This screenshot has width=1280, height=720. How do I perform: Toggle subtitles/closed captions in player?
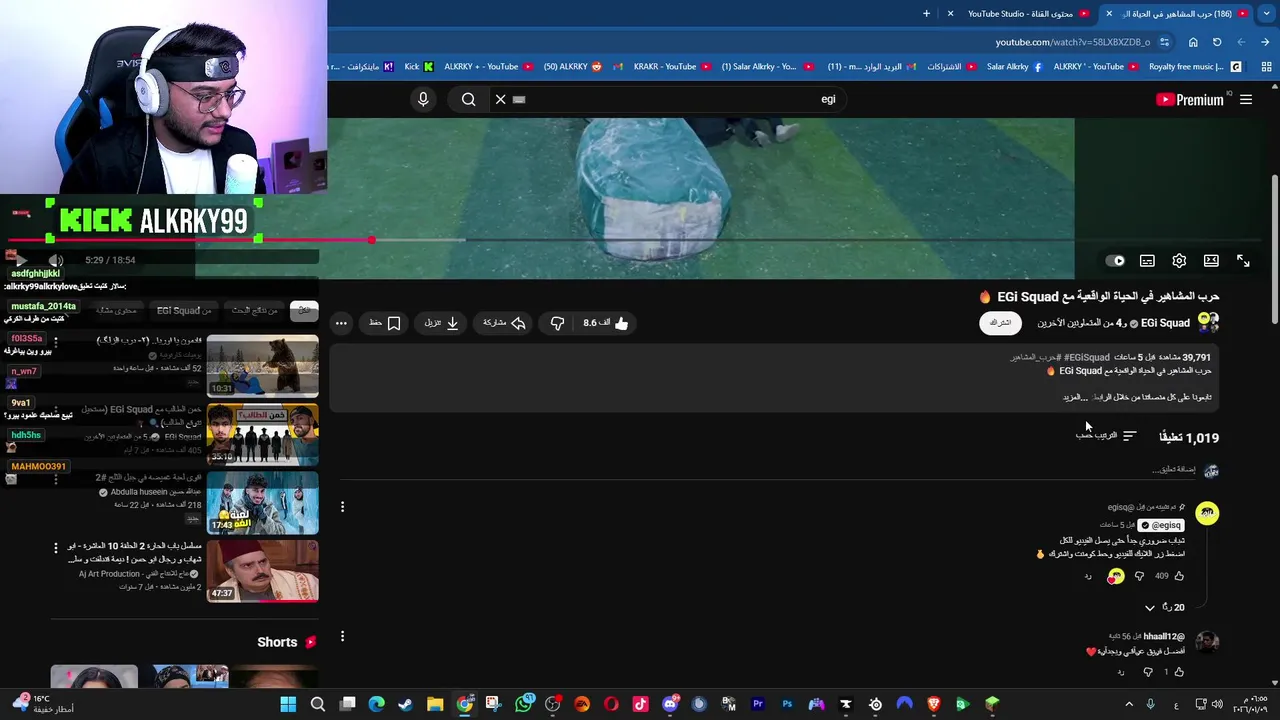point(1147,261)
